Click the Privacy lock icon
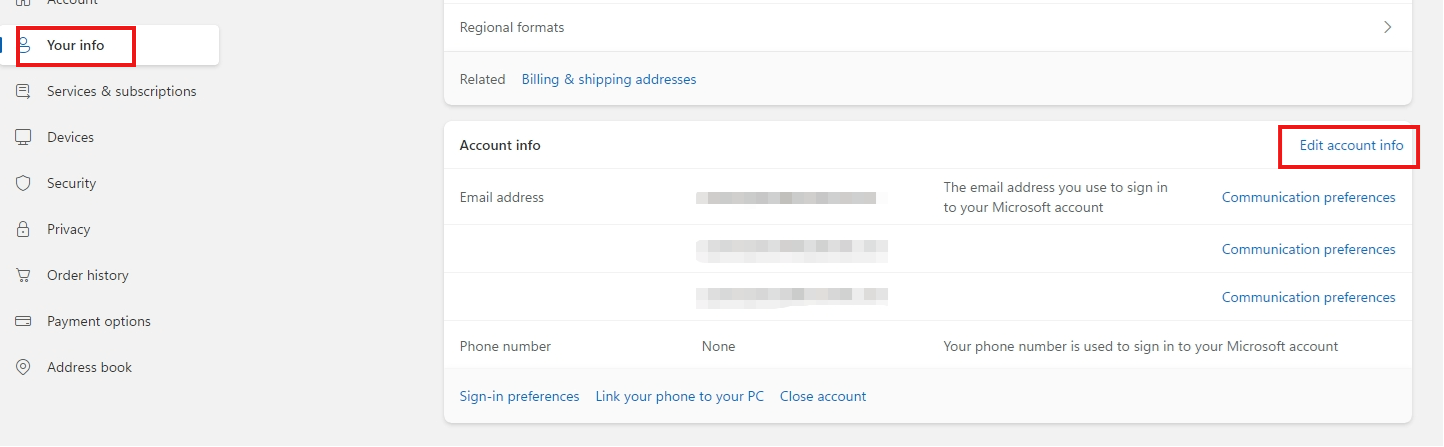 point(23,229)
